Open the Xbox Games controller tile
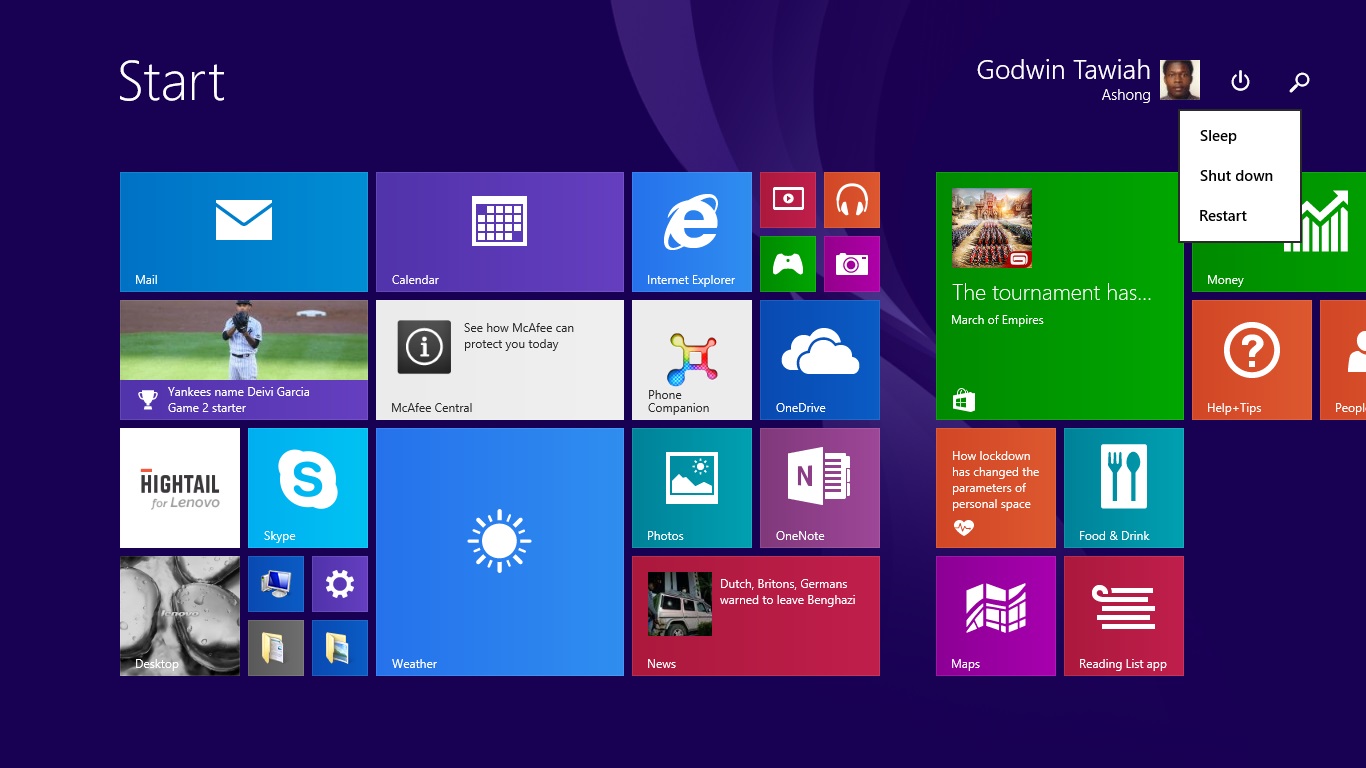Image resolution: width=1366 pixels, height=768 pixels. point(788,264)
